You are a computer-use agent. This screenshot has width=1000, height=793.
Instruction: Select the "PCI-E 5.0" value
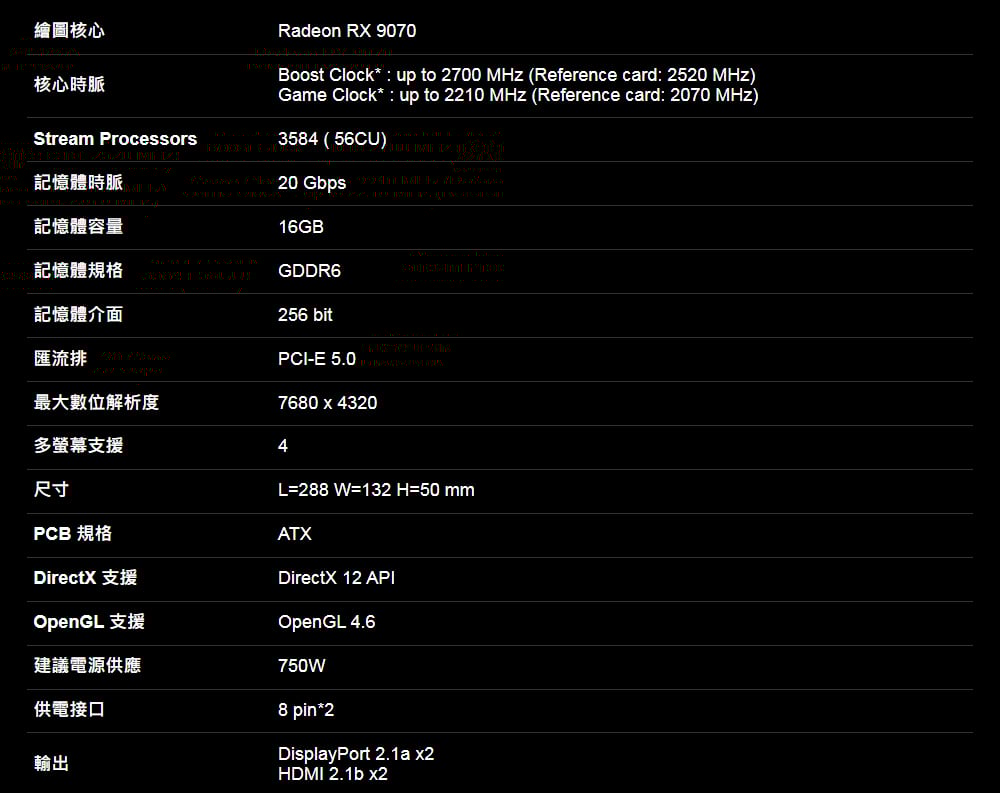click(317, 359)
